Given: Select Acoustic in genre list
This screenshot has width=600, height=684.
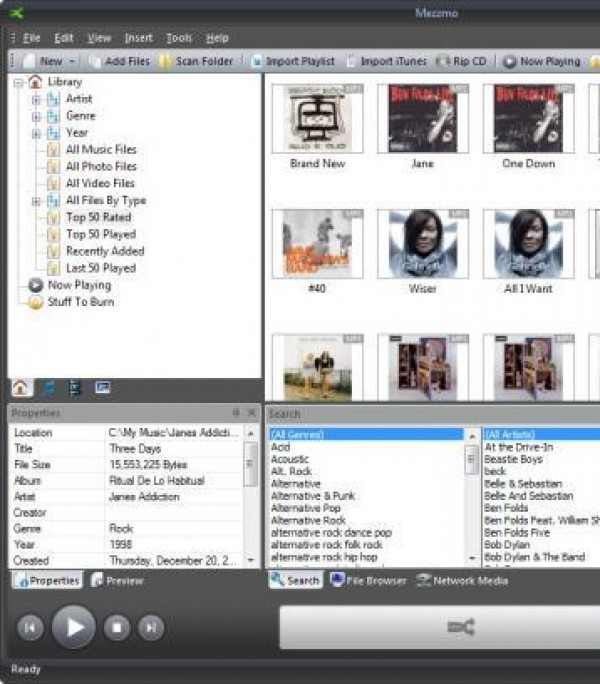Looking at the screenshot, I should click(x=290, y=459).
